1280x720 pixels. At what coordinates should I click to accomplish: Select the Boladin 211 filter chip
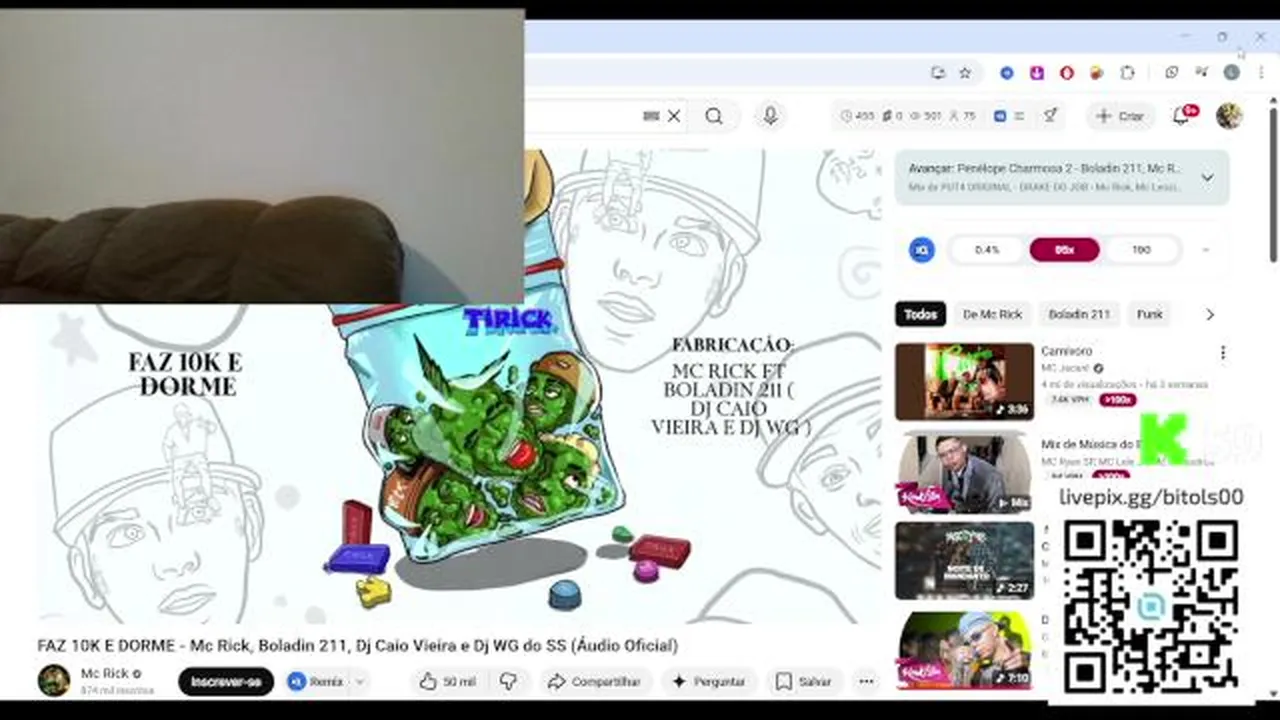click(1079, 314)
